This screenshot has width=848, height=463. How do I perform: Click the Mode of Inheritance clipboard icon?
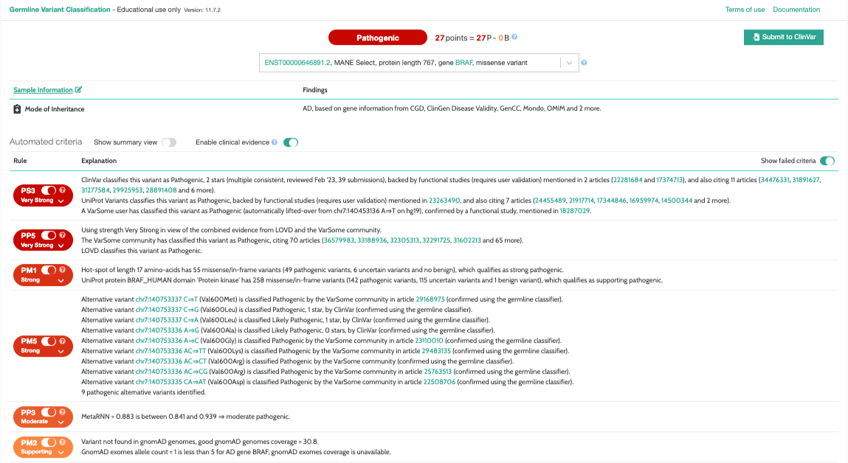coord(17,109)
